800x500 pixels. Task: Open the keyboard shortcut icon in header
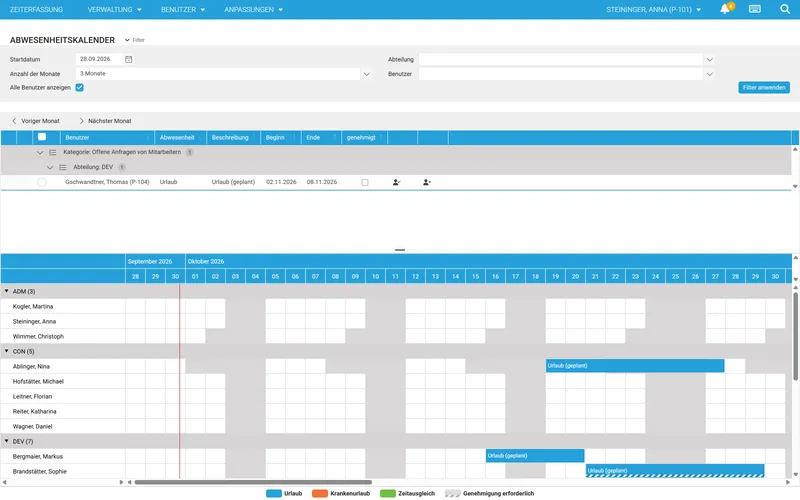tap(755, 9)
